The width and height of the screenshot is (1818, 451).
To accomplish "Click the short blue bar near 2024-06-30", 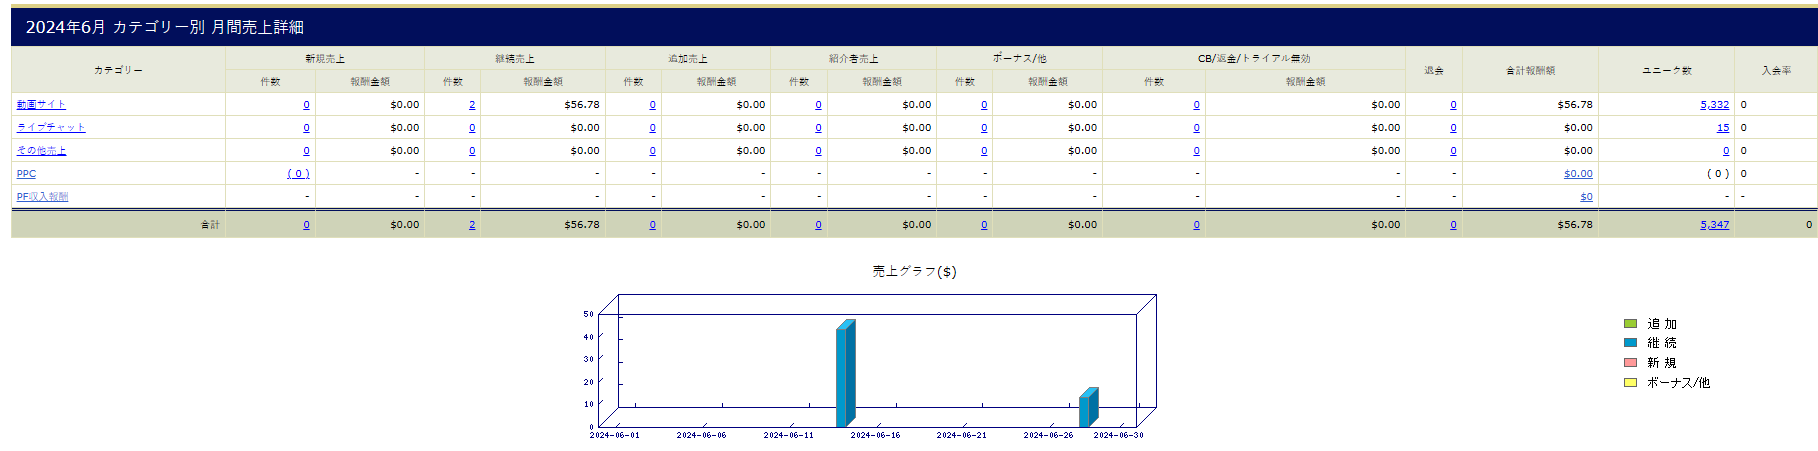I will [x=1088, y=408].
